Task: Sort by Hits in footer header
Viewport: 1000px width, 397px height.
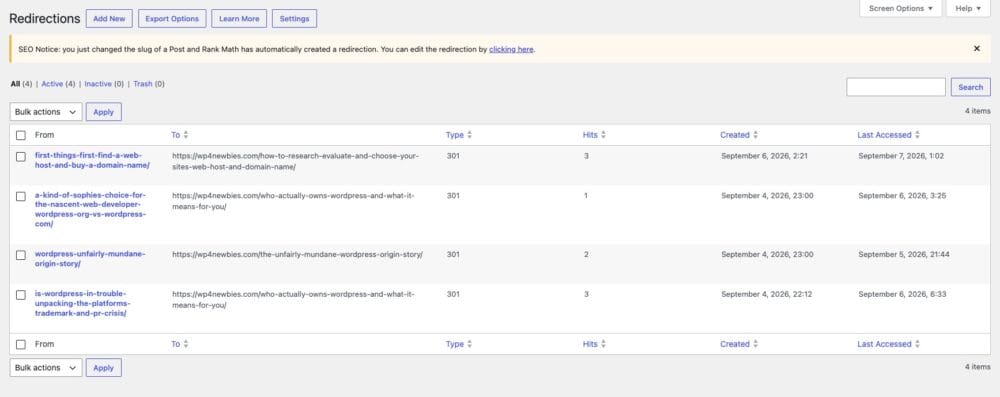Action: (594, 344)
